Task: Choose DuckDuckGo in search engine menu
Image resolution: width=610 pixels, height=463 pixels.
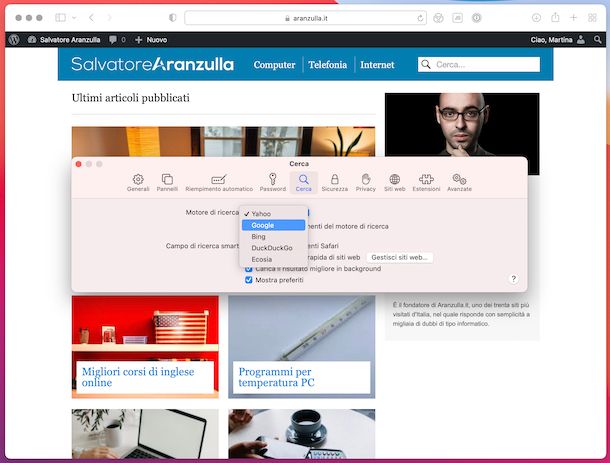Action: 273,248
